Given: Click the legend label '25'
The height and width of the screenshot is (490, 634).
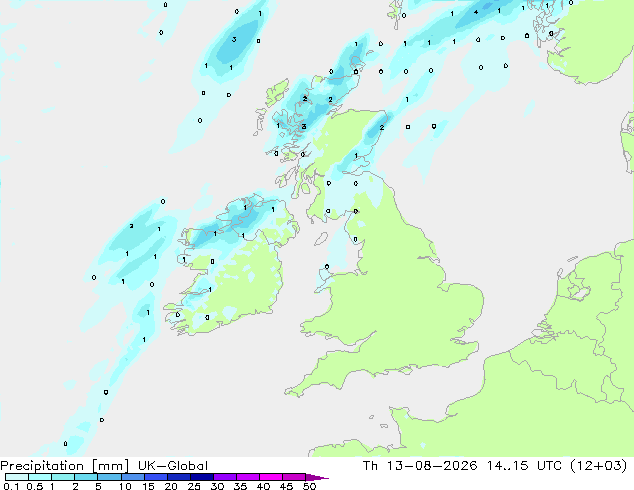Looking at the screenshot, I should (194, 486).
